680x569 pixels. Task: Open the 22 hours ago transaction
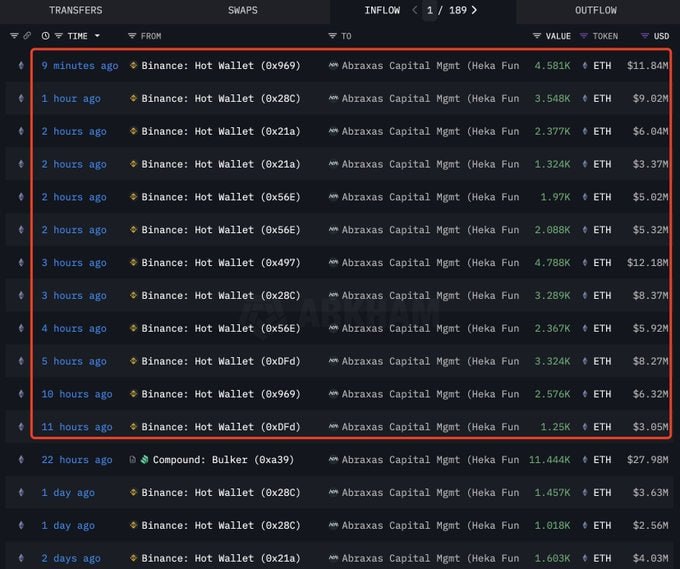pos(77,460)
